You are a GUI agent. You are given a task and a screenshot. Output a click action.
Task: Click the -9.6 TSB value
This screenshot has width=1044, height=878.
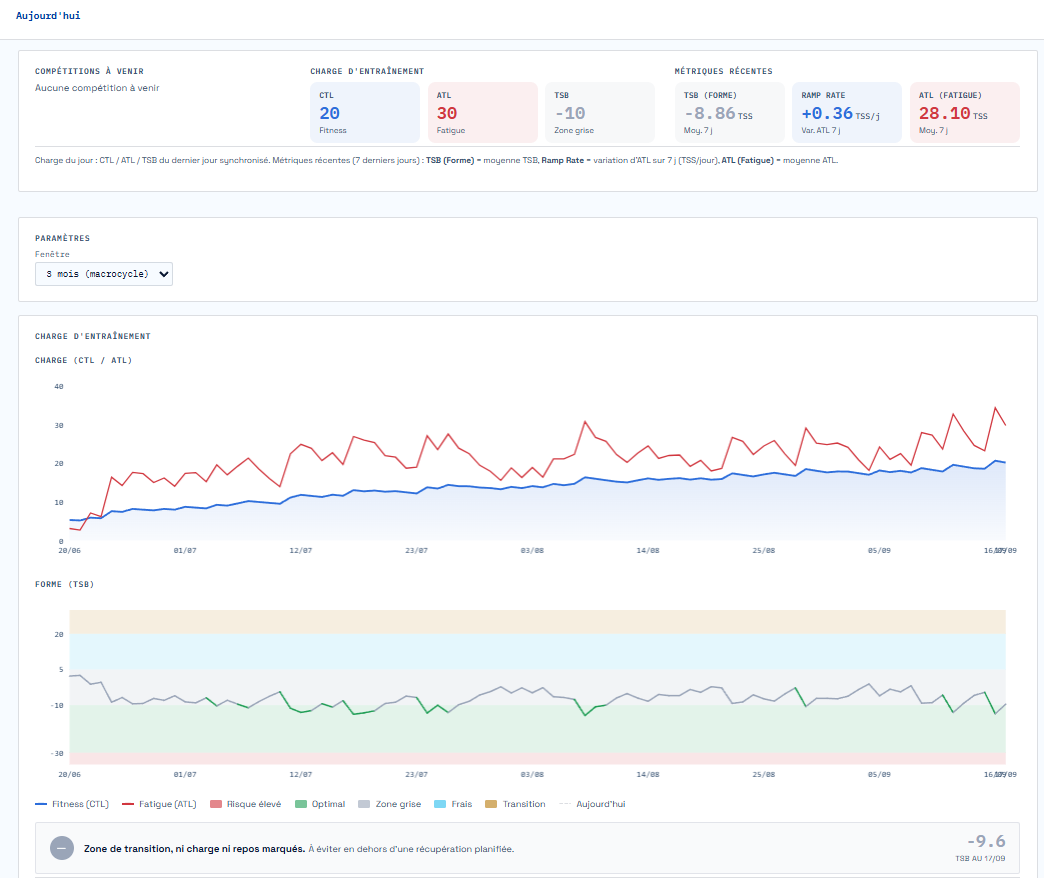(x=986, y=841)
